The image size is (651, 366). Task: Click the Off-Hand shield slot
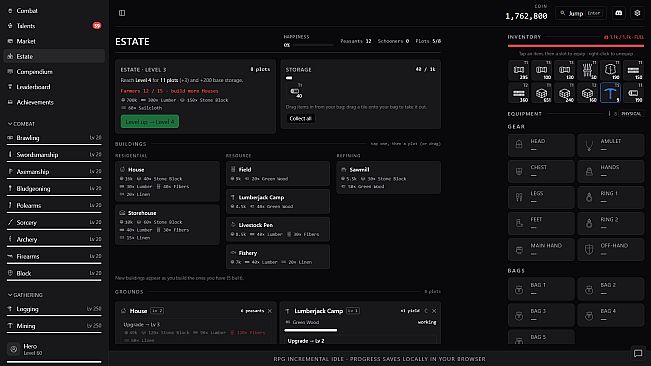[x=611, y=249]
